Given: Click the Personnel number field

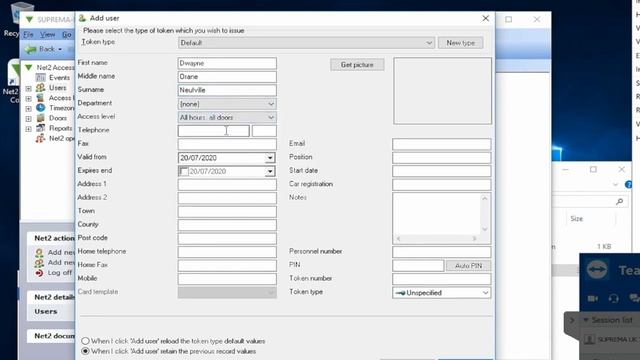Looking at the screenshot, I should pyautogui.click(x=442, y=252).
